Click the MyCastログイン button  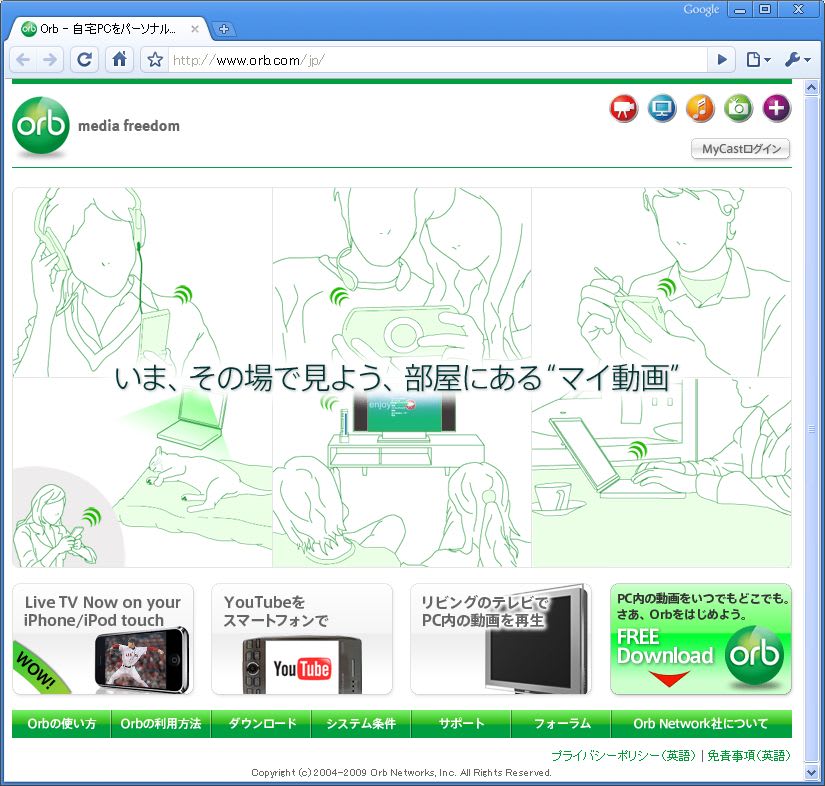(741, 149)
